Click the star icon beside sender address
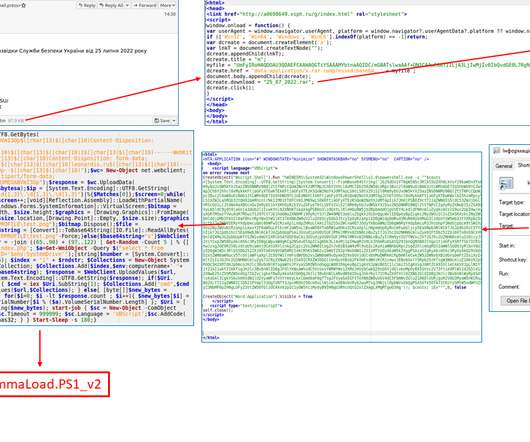Viewport: 530px width, 442px height. point(24,5)
